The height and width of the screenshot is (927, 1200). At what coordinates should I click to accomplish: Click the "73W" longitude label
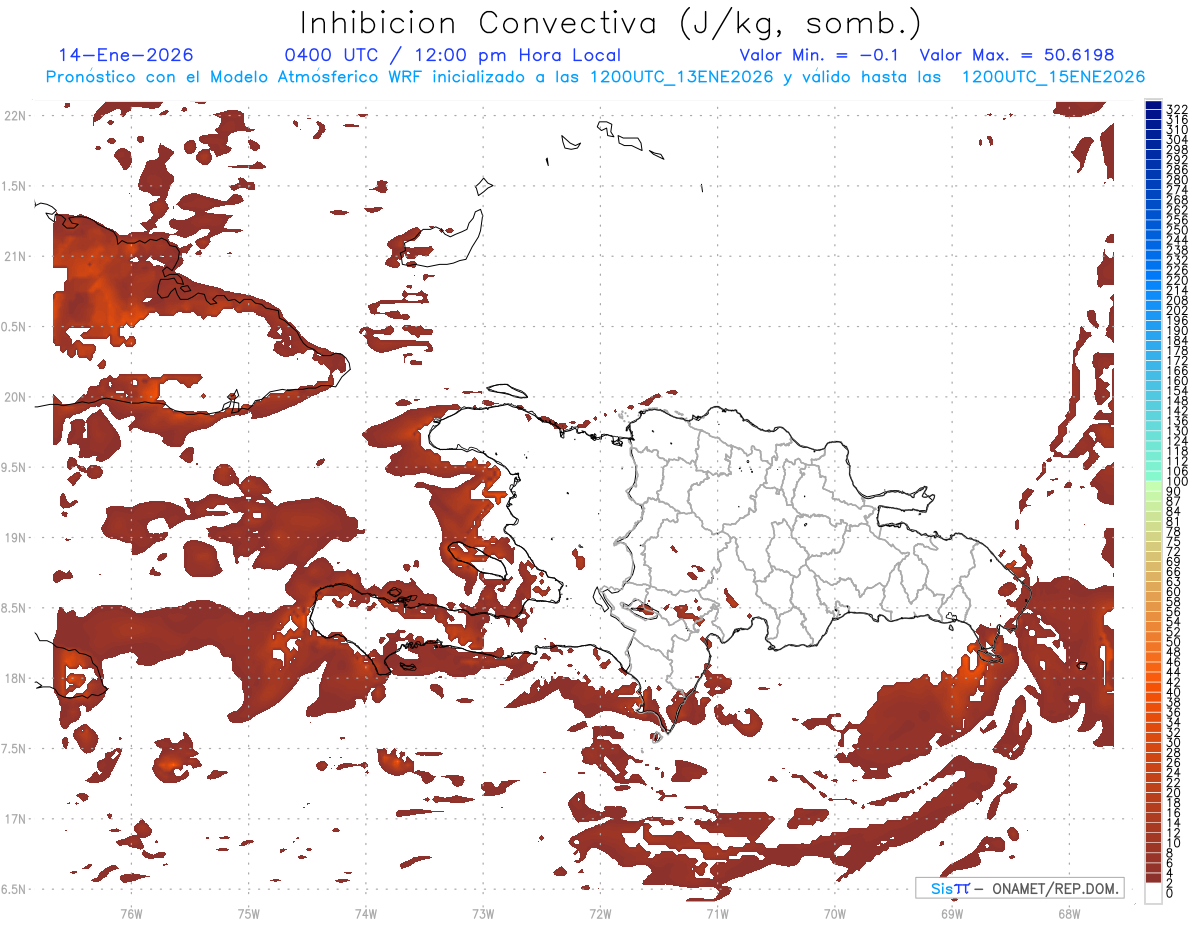[x=483, y=913]
